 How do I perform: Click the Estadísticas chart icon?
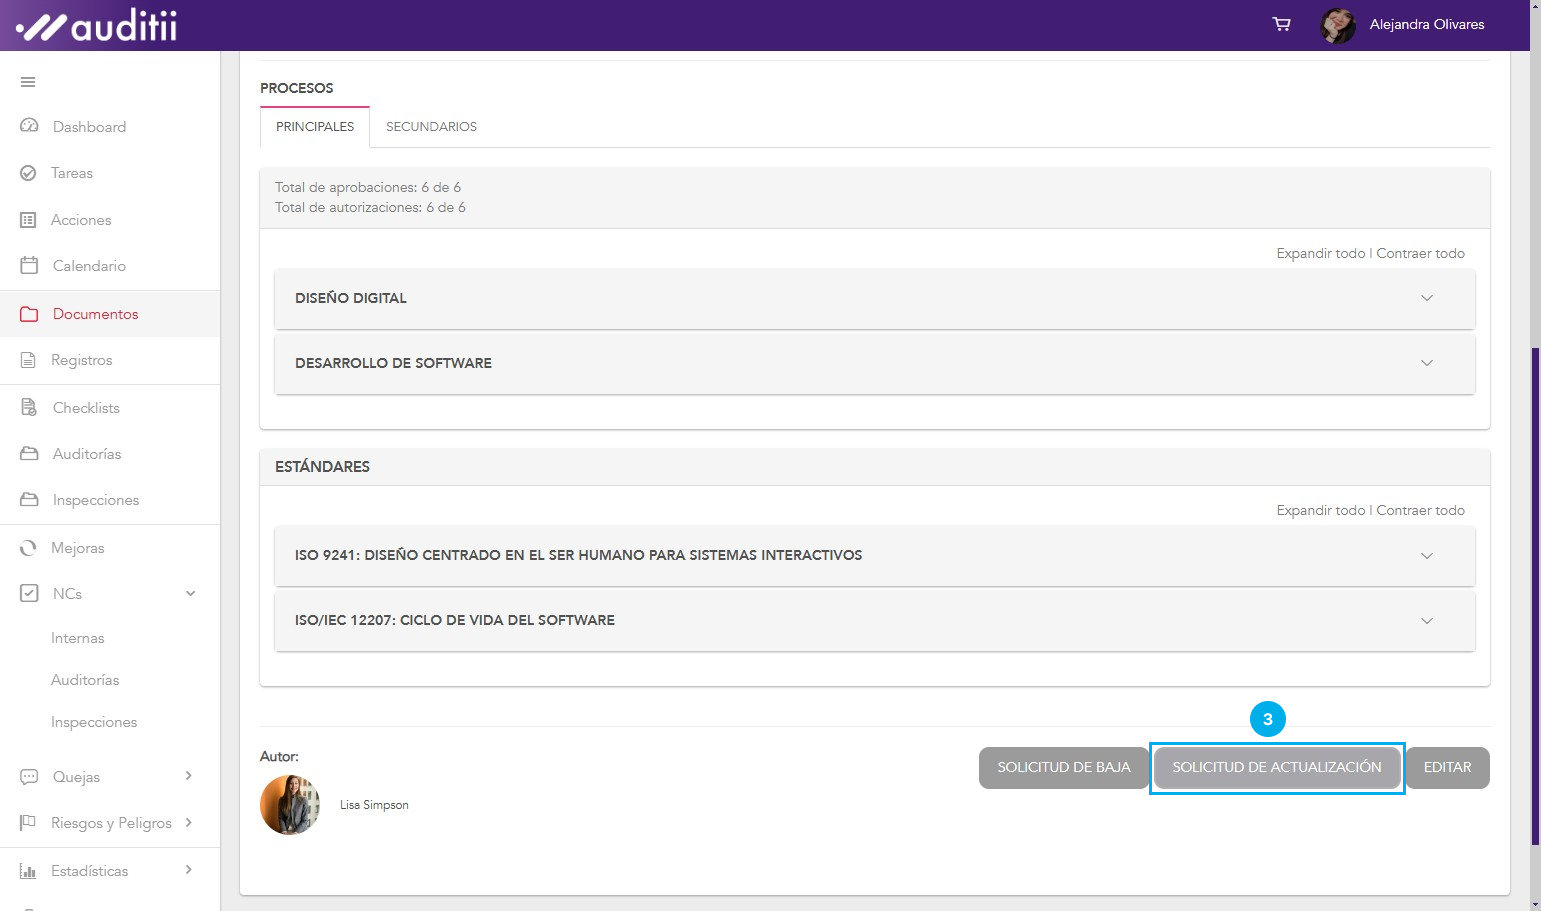point(28,871)
